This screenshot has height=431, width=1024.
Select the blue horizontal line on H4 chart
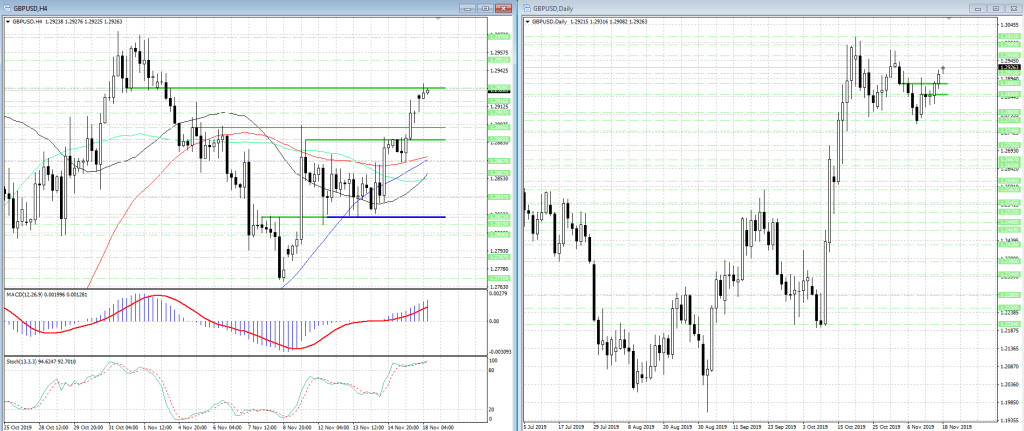click(x=385, y=217)
